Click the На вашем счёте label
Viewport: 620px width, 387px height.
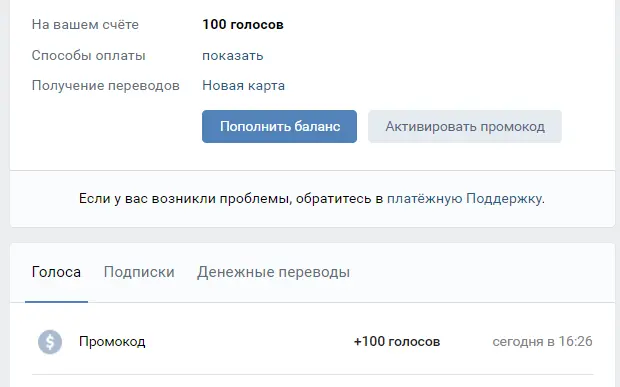pos(85,25)
